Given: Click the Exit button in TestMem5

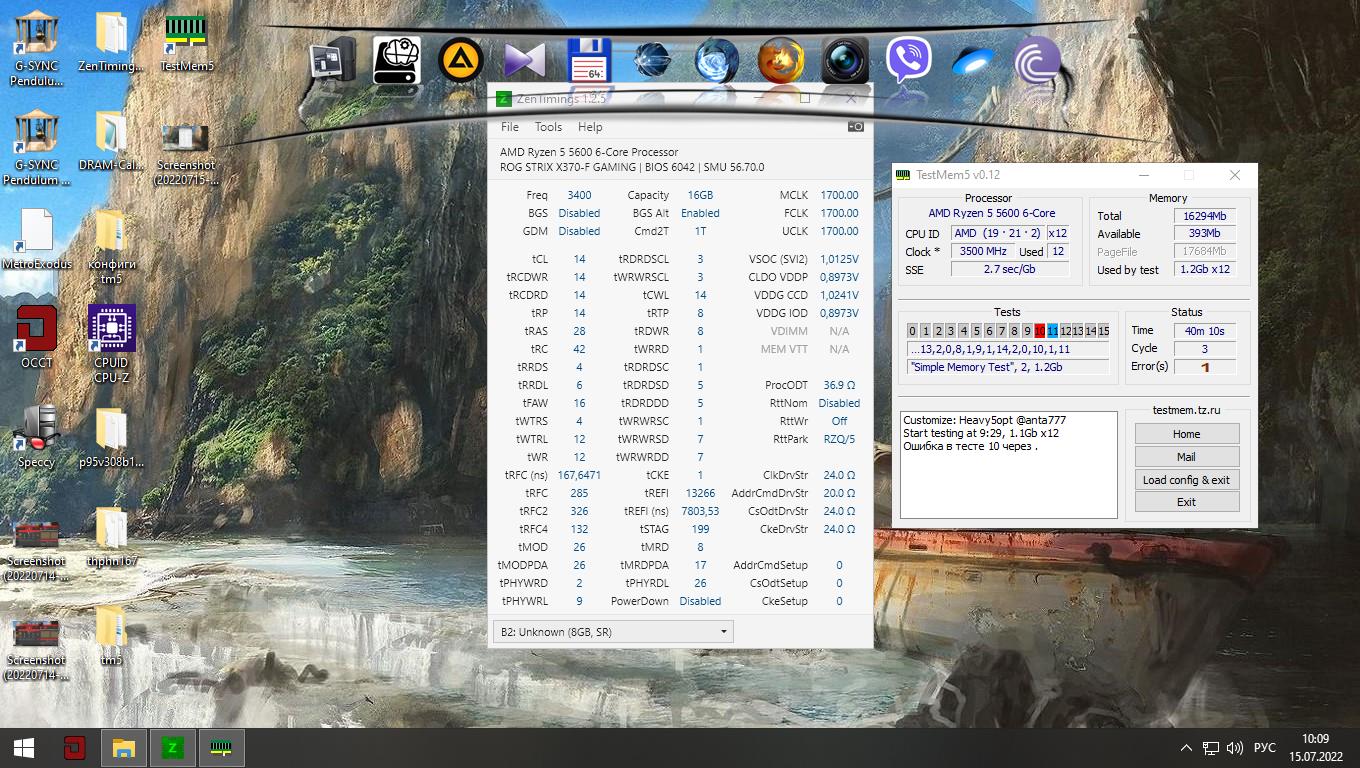Looking at the screenshot, I should 1186,502.
